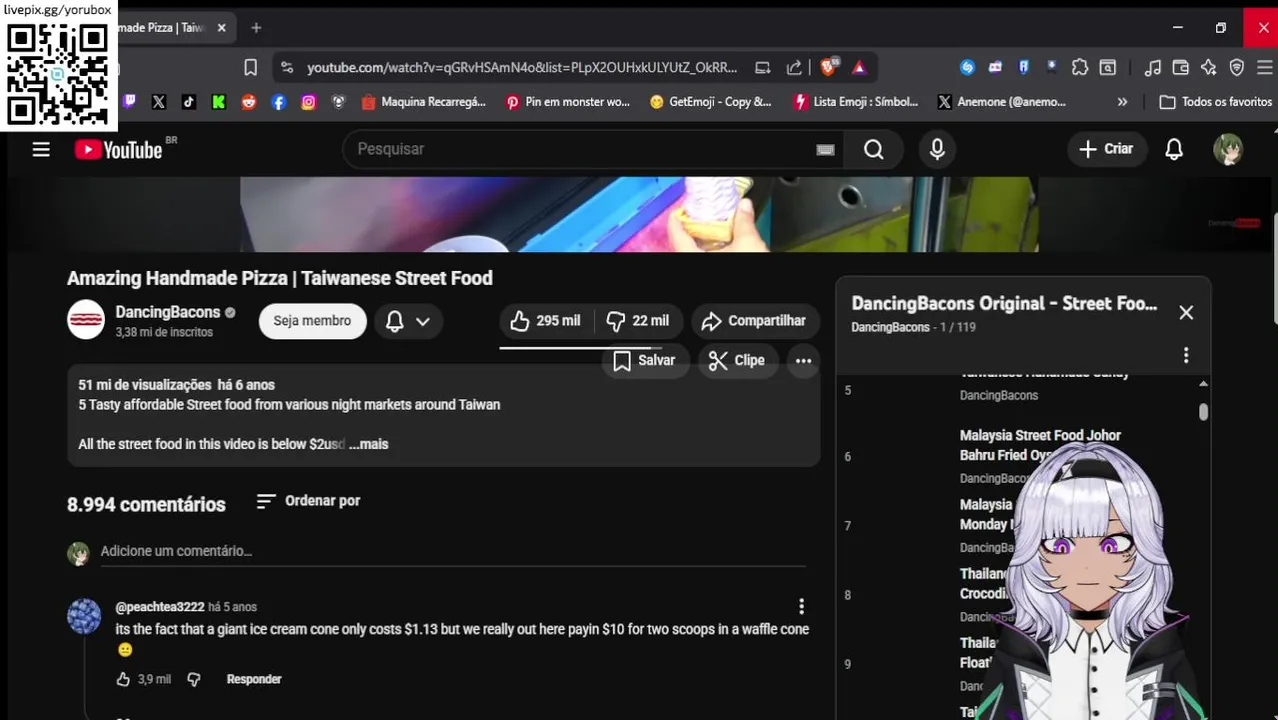This screenshot has height=720, width=1278.
Task: Show hidden bookmarks overflow chevron
Action: [1122, 101]
